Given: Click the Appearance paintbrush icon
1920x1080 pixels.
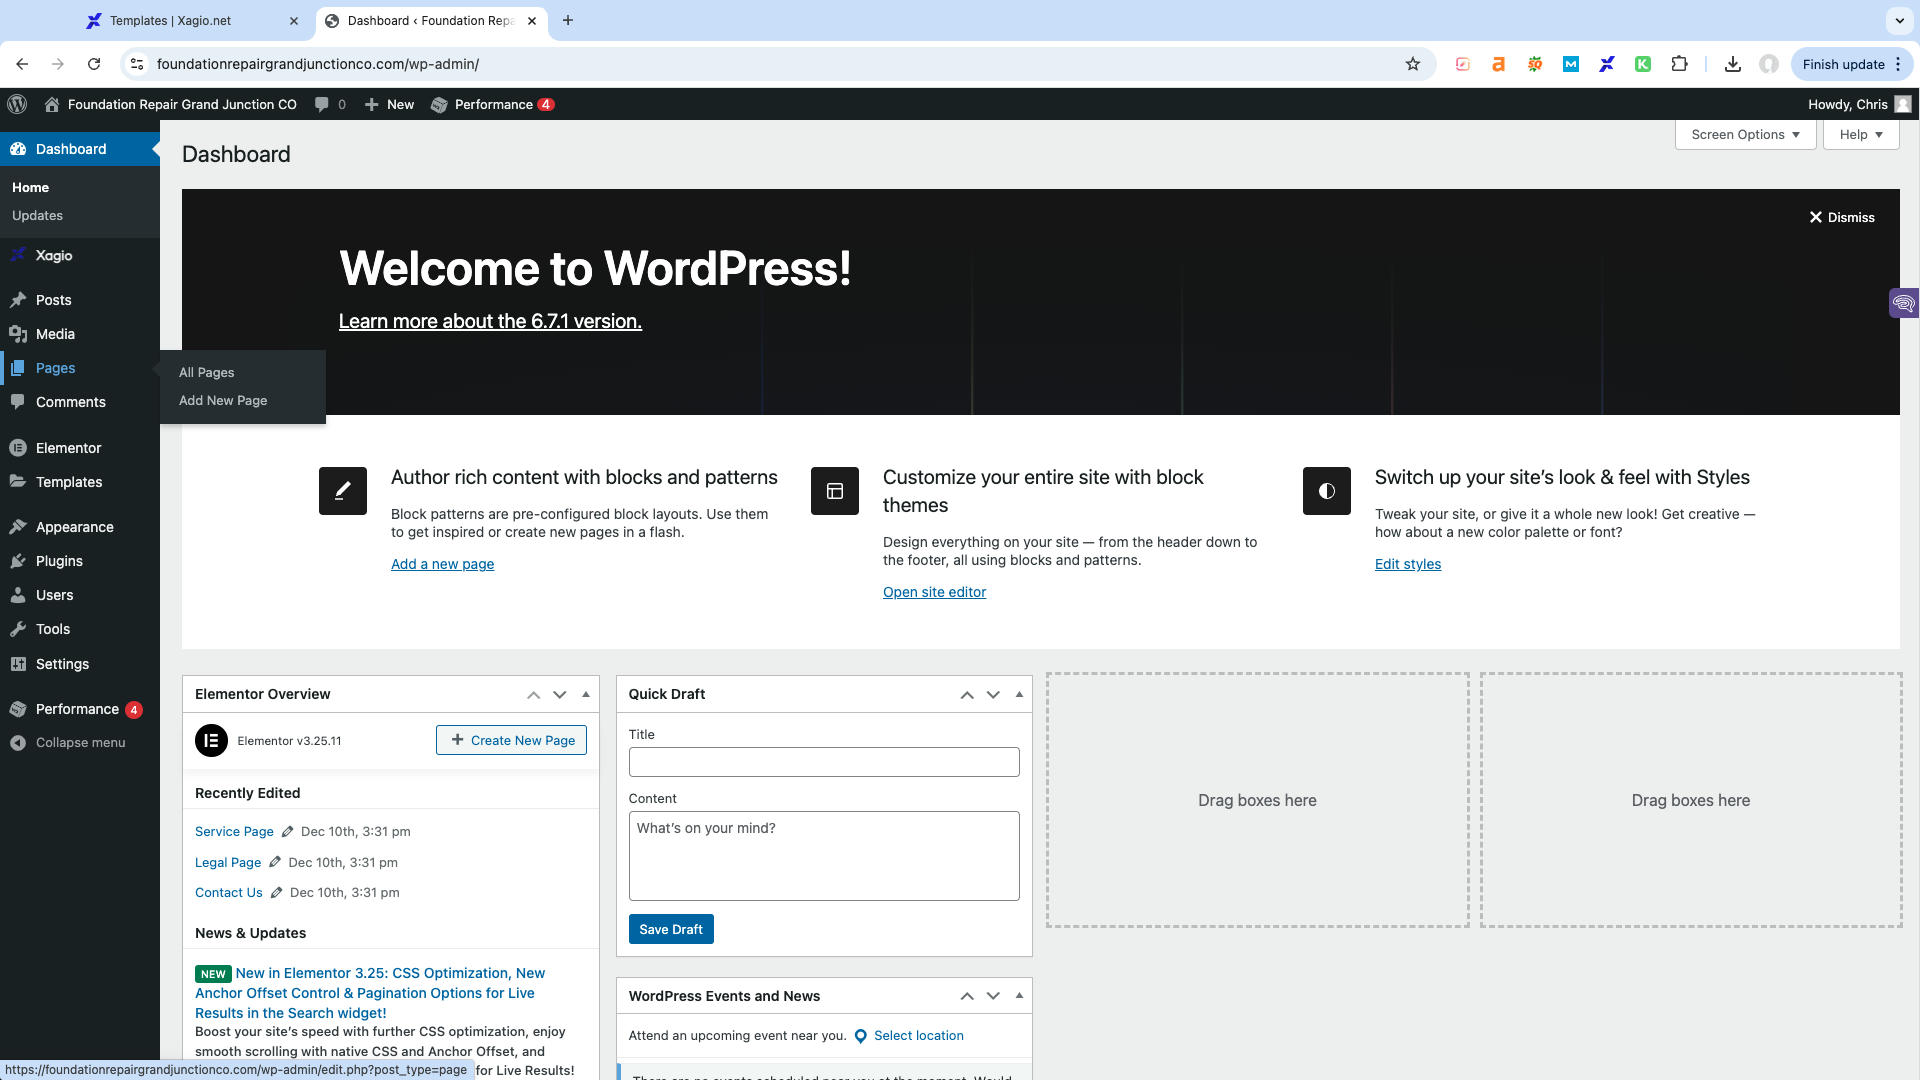Looking at the screenshot, I should coord(18,527).
